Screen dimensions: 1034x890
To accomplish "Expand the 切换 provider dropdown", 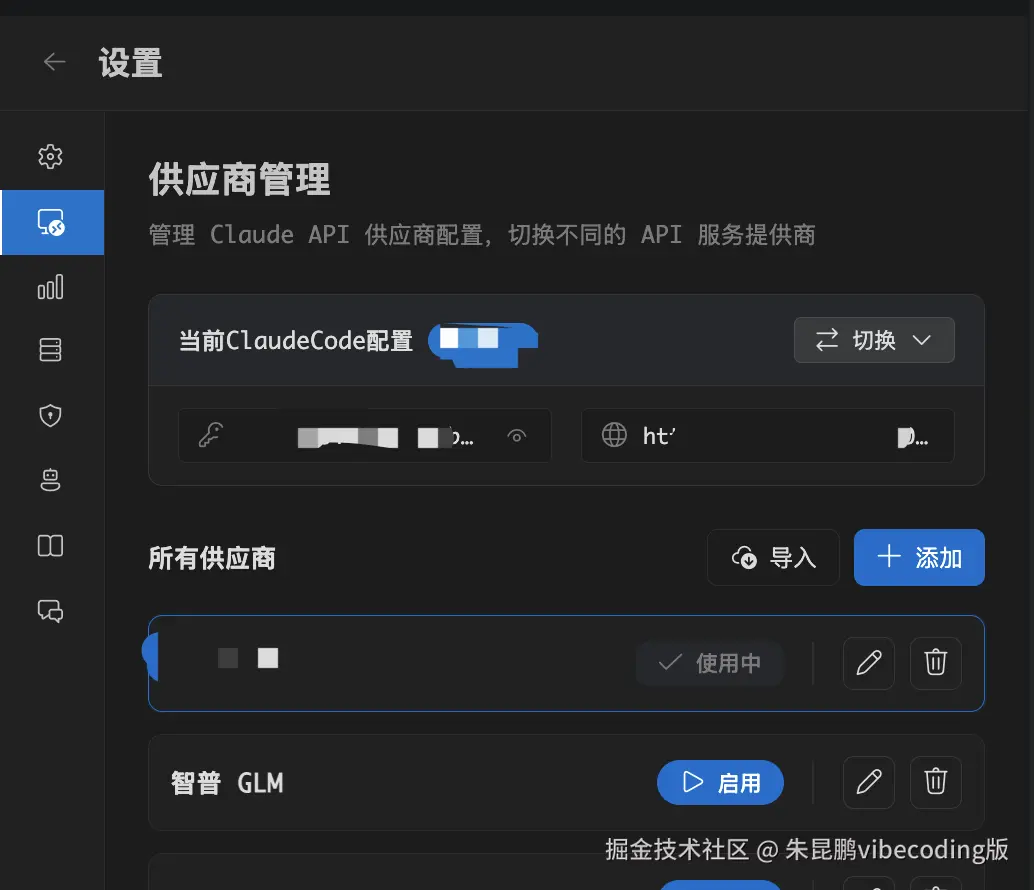I will point(874,340).
